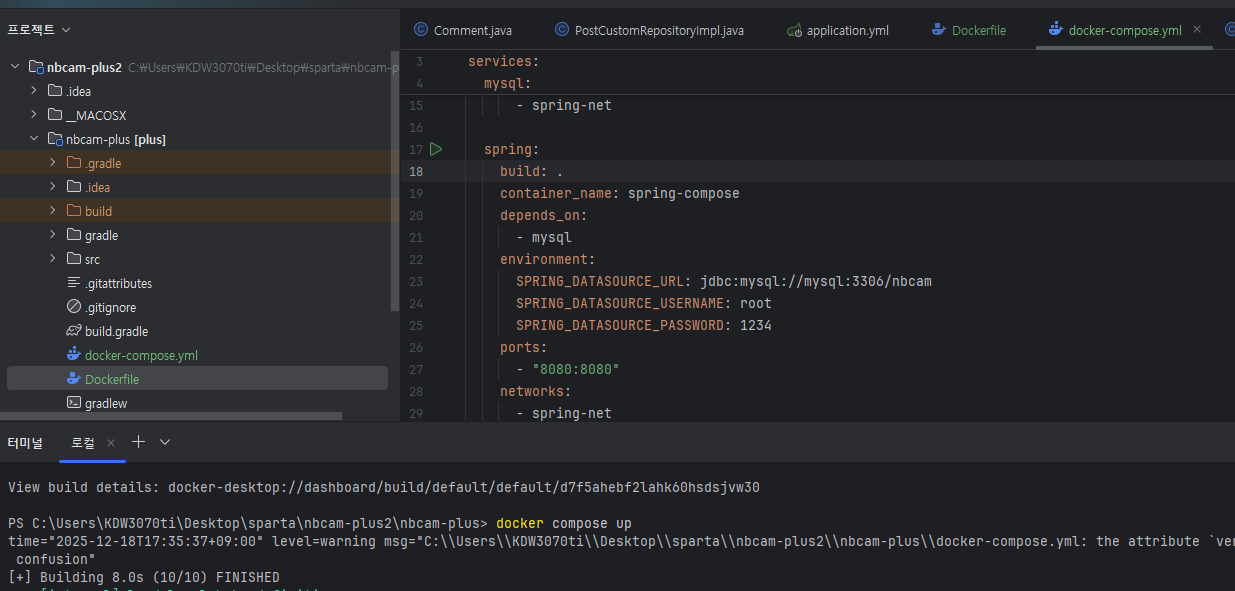Image resolution: width=1235 pixels, height=591 pixels.
Task: Click the container_name value spring-compose
Action: point(684,193)
